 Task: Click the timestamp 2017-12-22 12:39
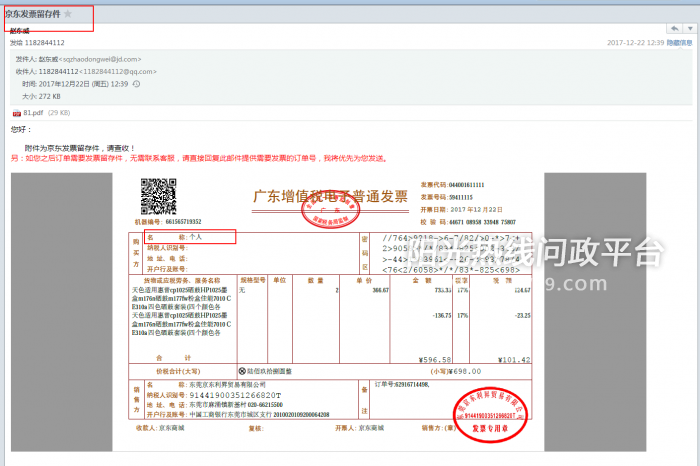pyautogui.click(x=636, y=43)
